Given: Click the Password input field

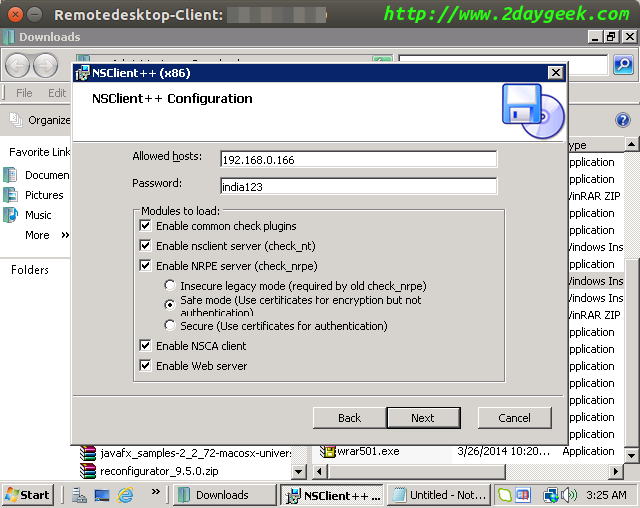Looking at the screenshot, I should (358, 186).
